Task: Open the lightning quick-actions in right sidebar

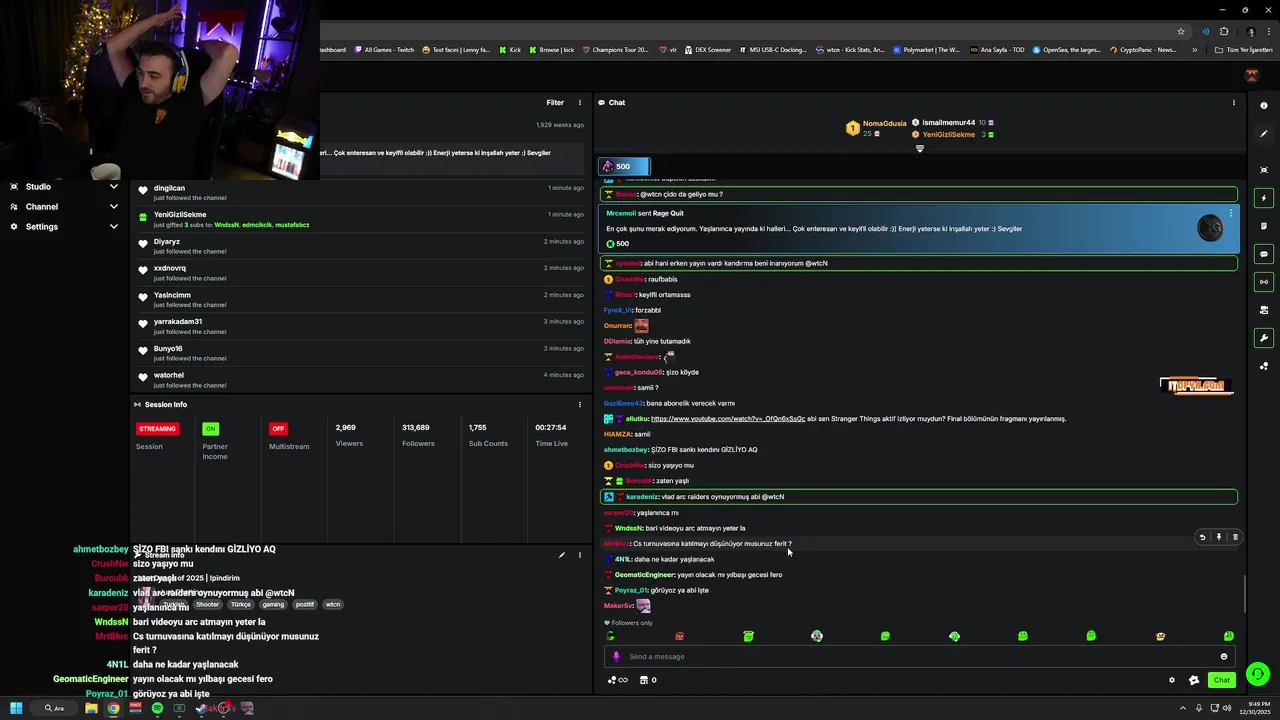Action: 1264,198
